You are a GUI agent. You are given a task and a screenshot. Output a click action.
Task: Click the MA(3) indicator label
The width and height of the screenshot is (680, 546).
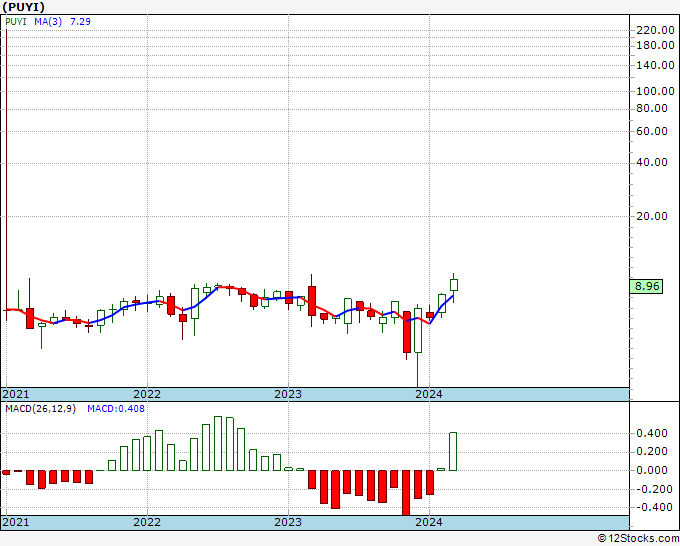click(48, 21)
